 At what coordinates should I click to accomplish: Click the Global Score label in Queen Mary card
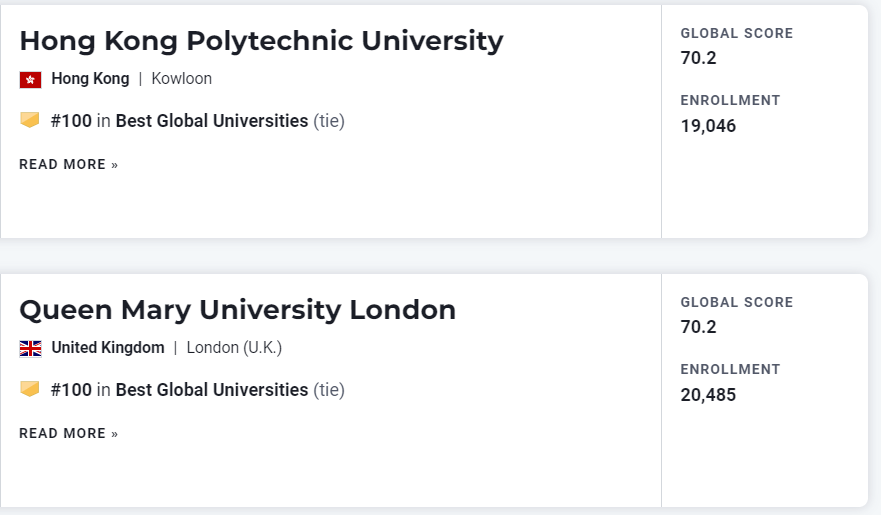736,302
